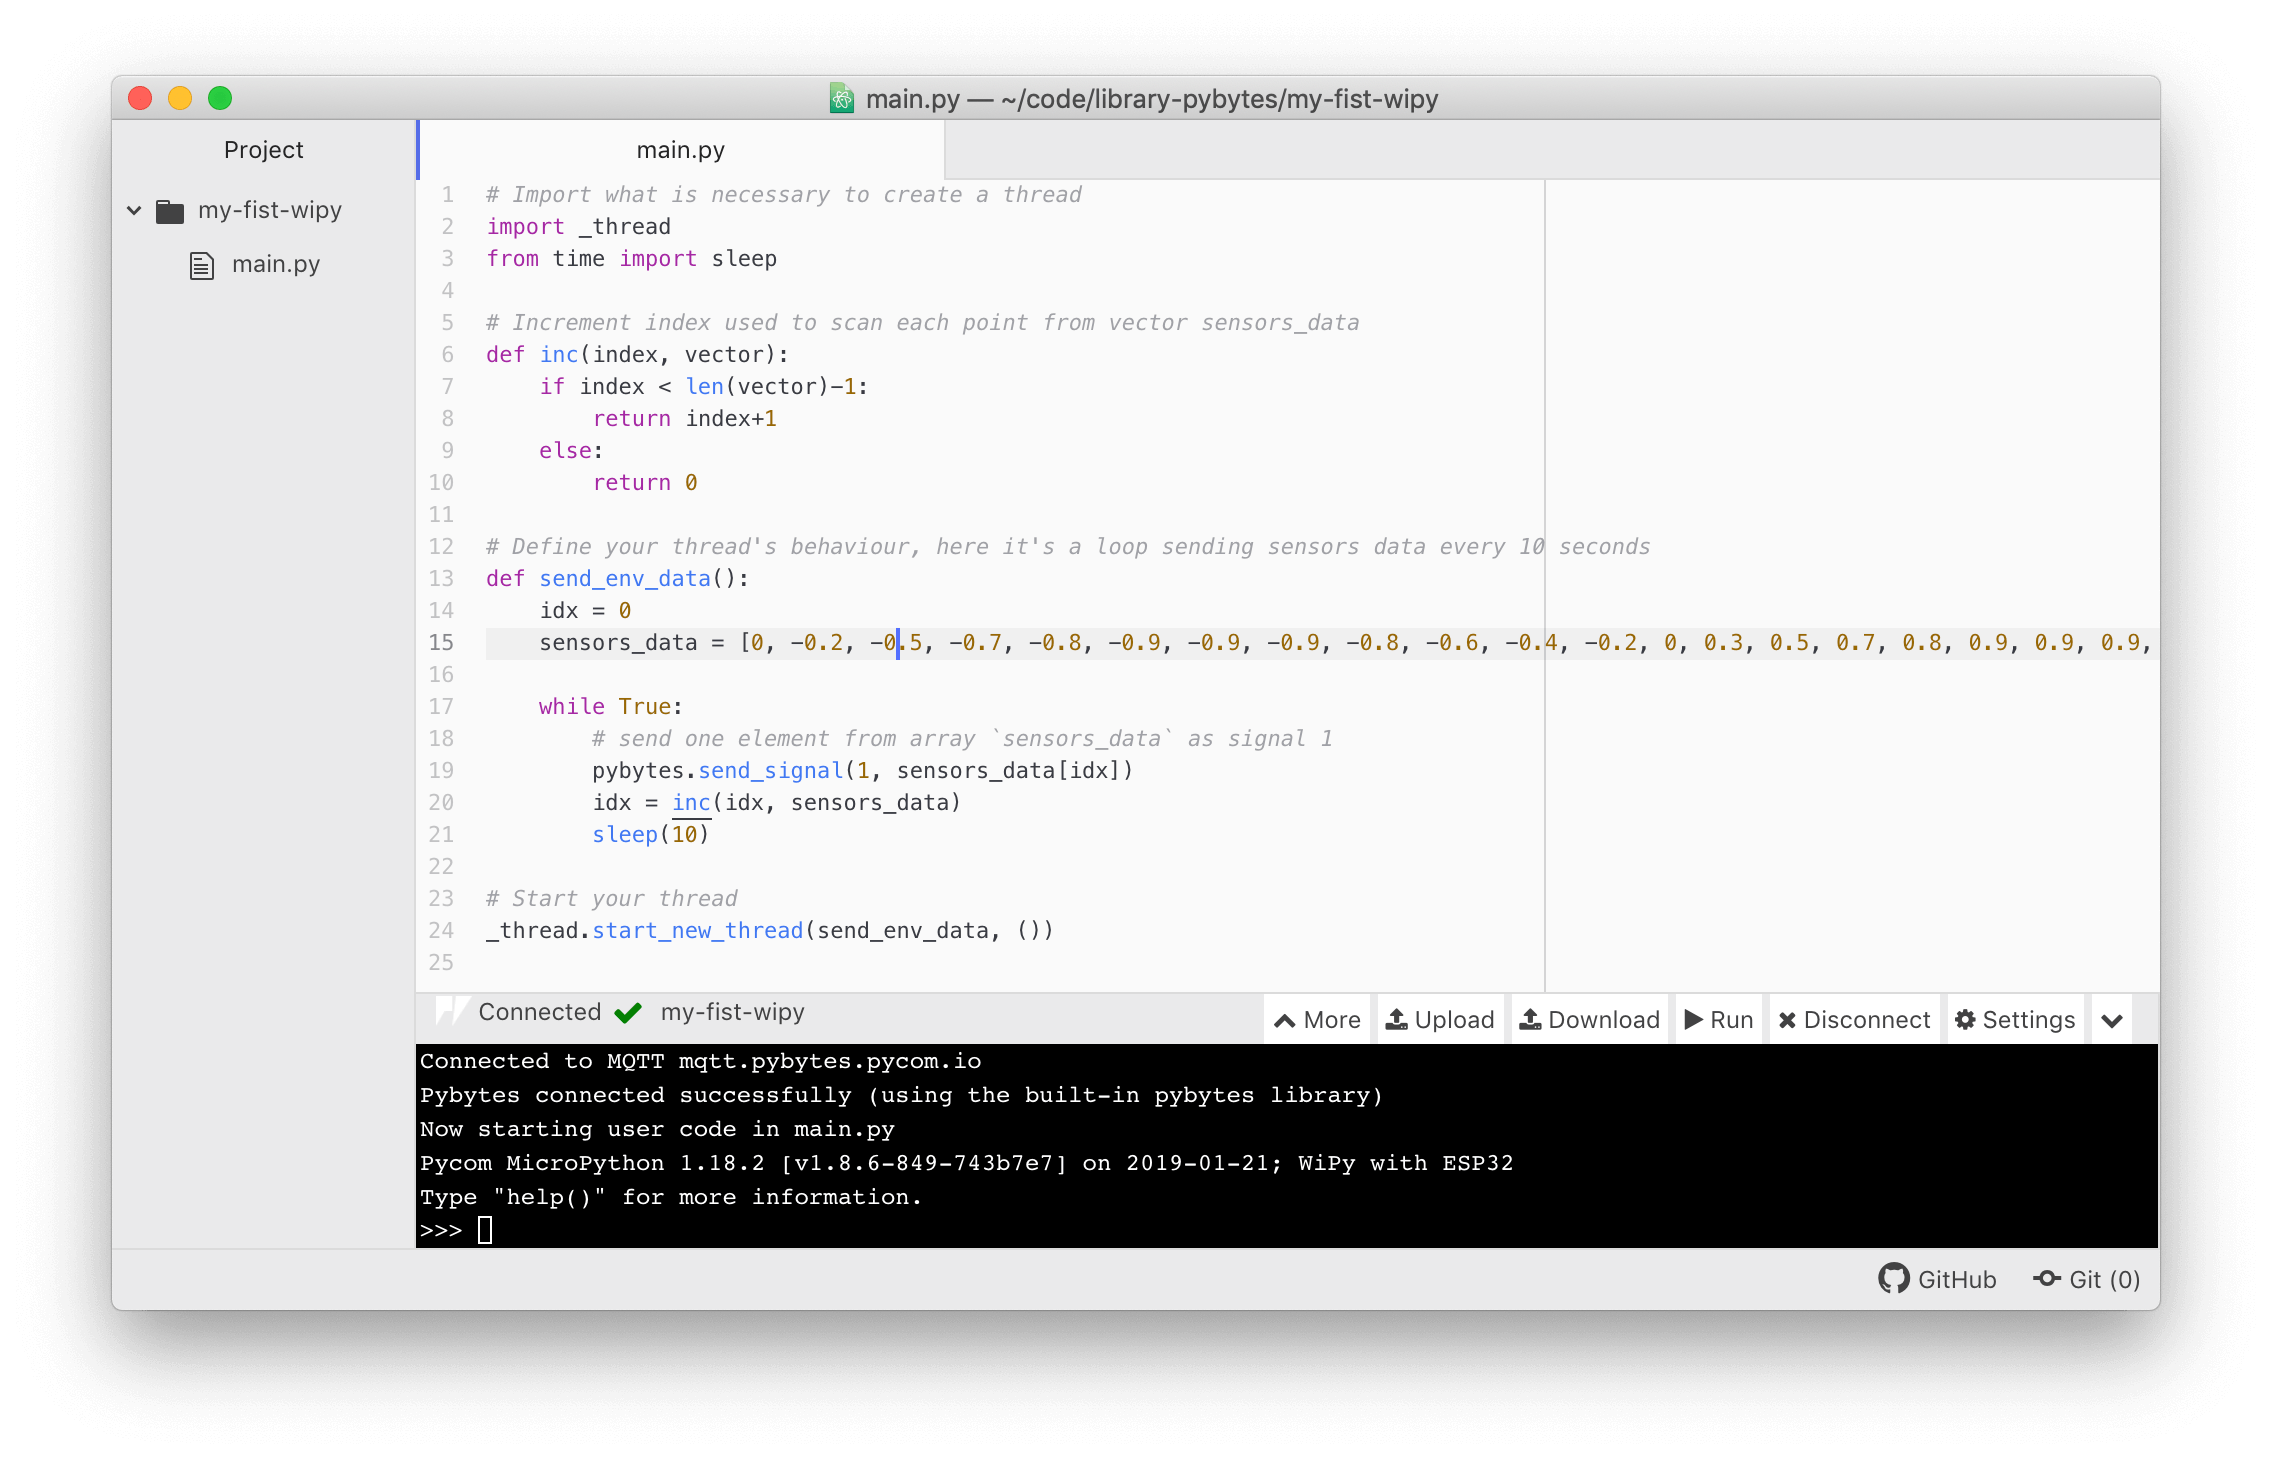Click the terminal prompt input cursor
The height and width of the screenshot is (1458, 2272).
click(485, 1230)
